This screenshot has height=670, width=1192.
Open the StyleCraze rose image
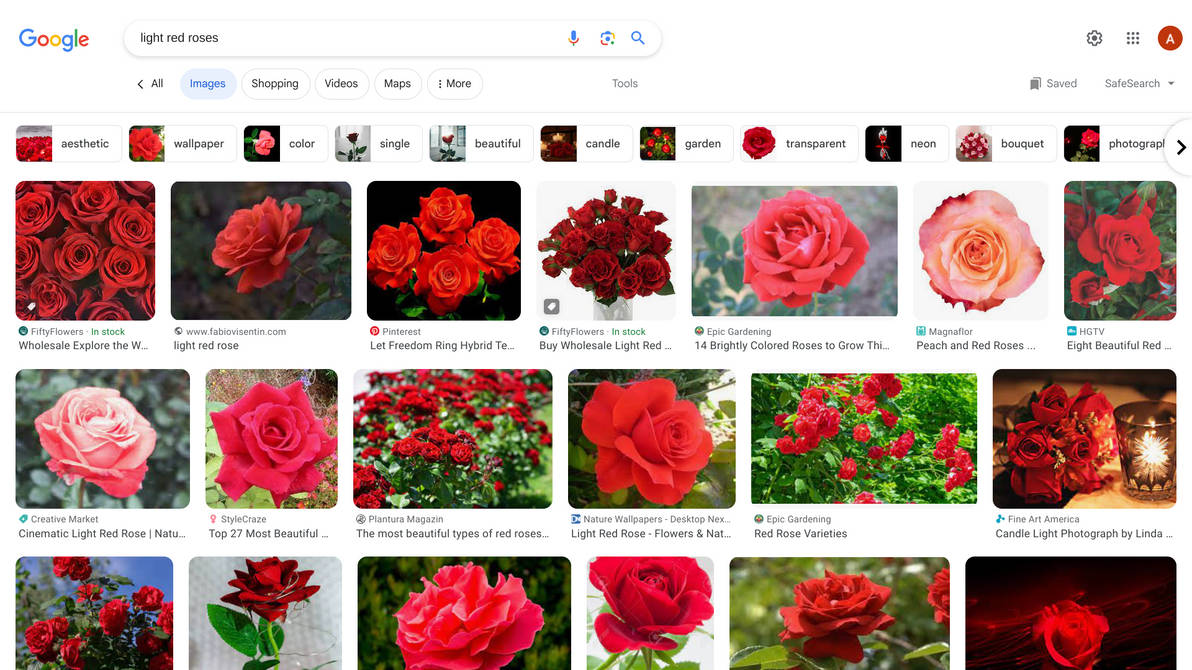[x=271, y=439]
